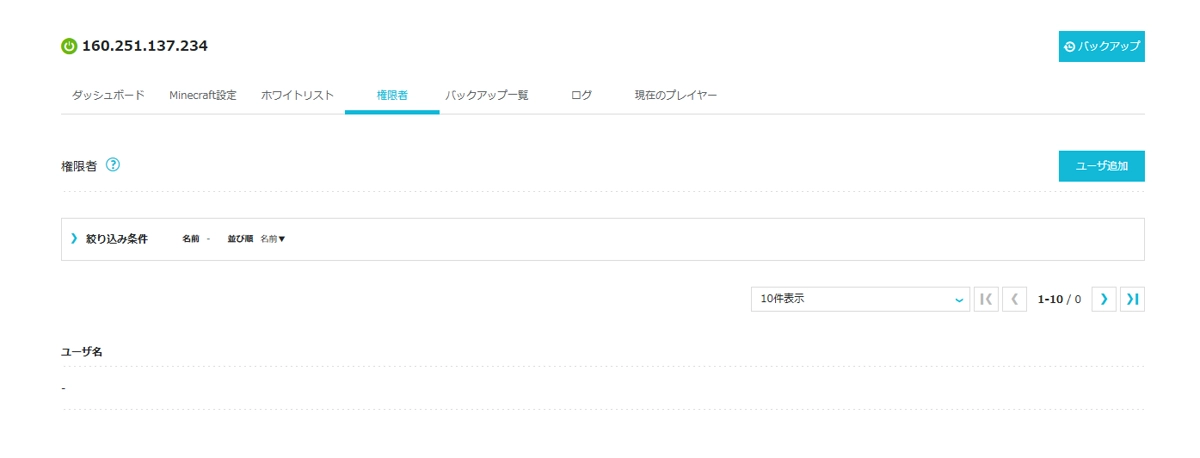Click the バックアップ button

tap(1101, 46)
